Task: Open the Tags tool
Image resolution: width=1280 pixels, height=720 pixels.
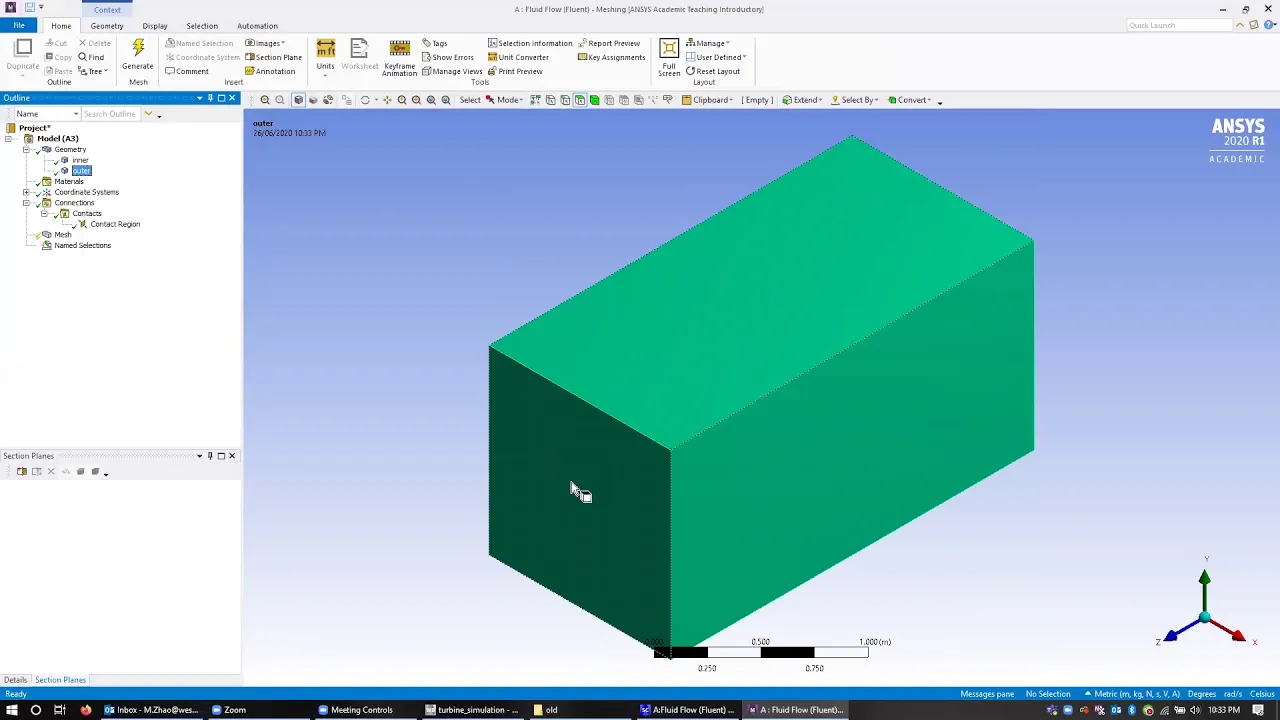Action: [x=435, y=43]
